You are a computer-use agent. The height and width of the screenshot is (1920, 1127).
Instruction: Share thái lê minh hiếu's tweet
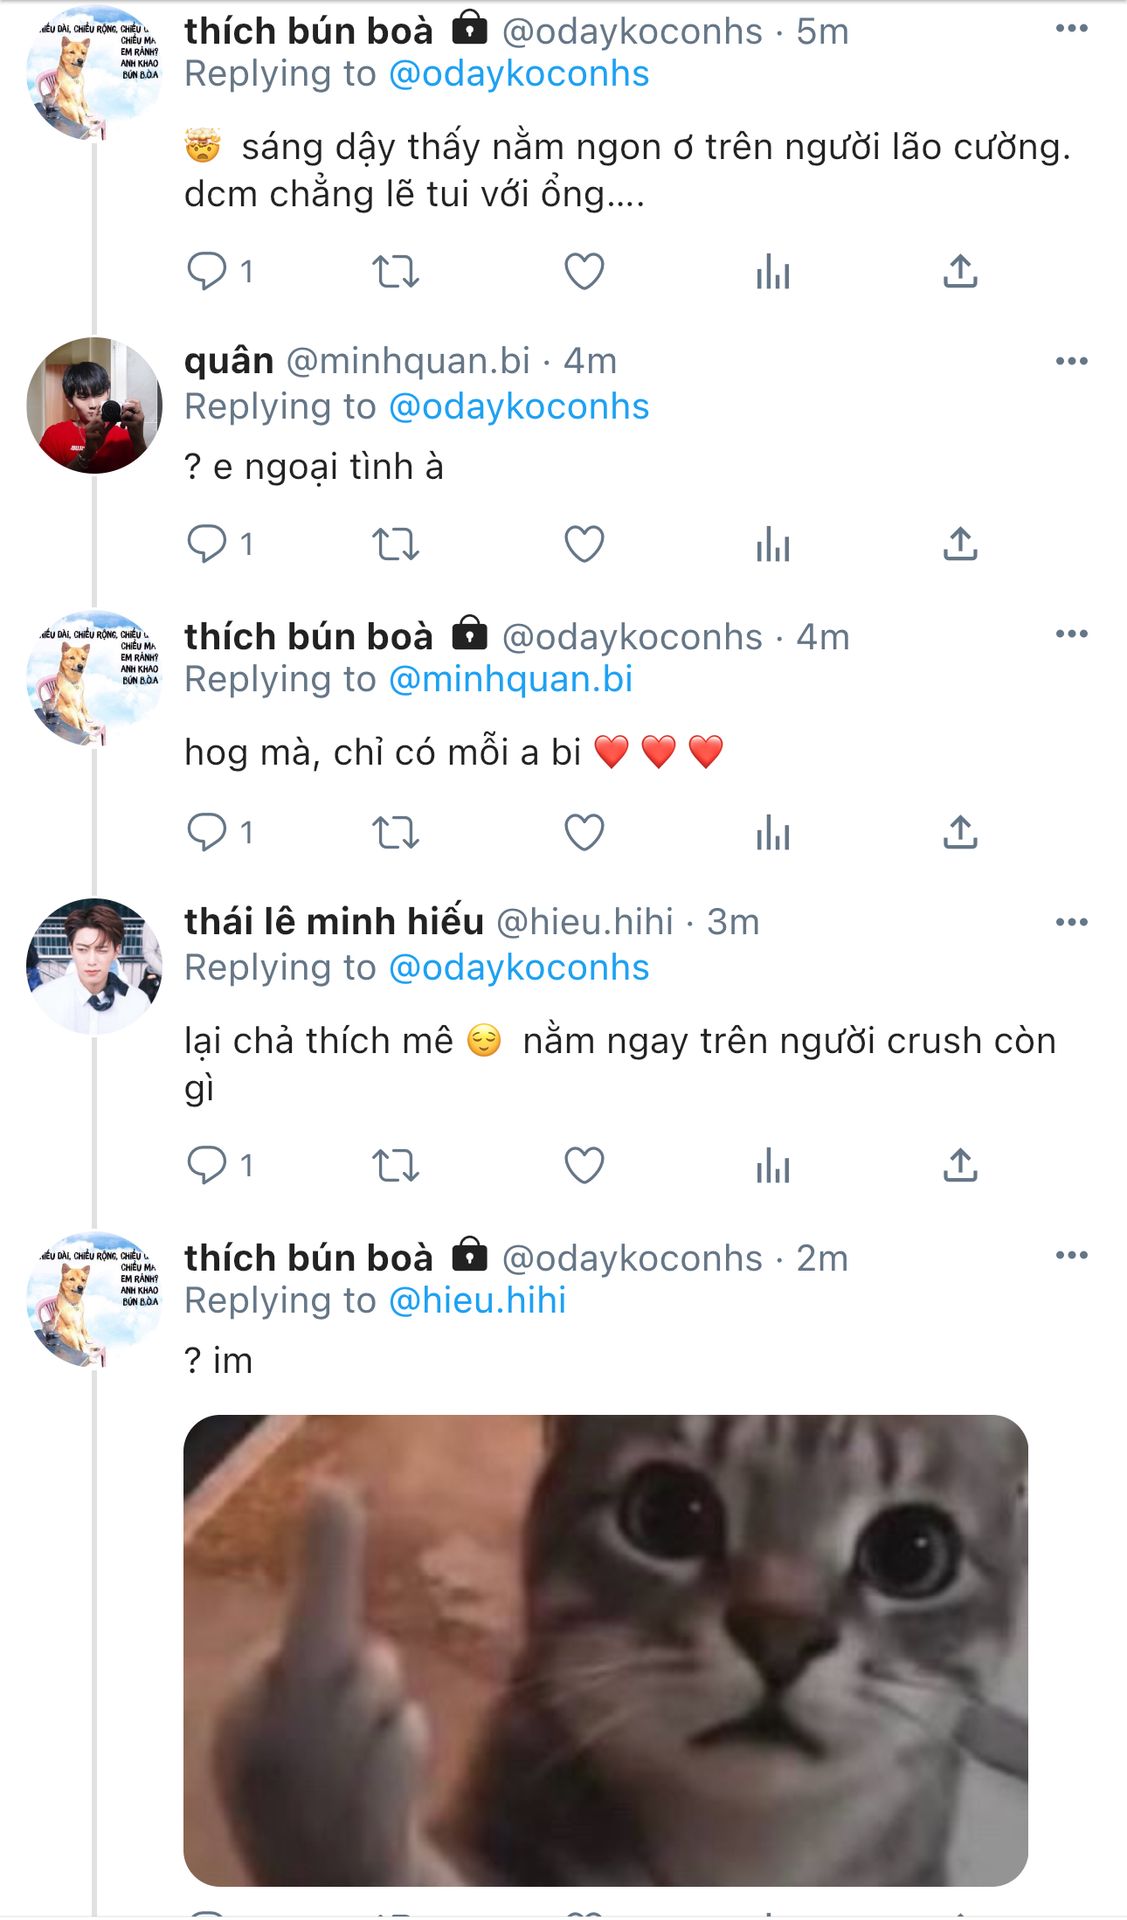pos(960,1165)
